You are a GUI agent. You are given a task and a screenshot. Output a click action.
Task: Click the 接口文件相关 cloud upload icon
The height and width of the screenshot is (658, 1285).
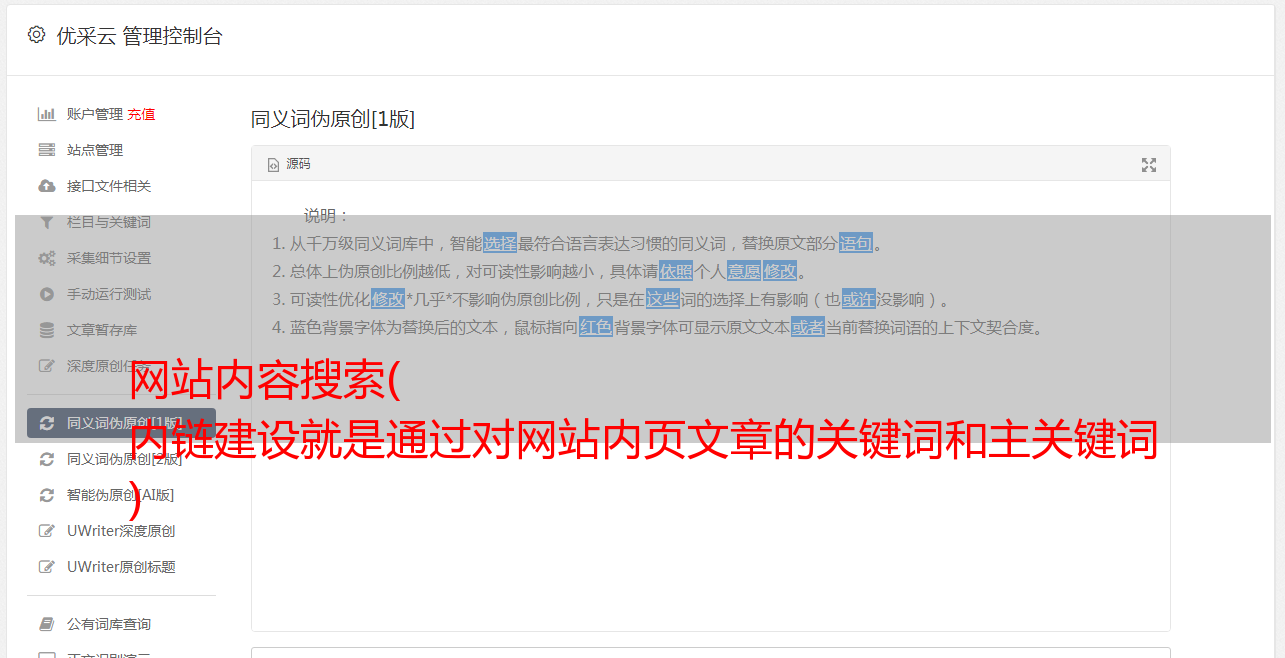tap(46, 186)
